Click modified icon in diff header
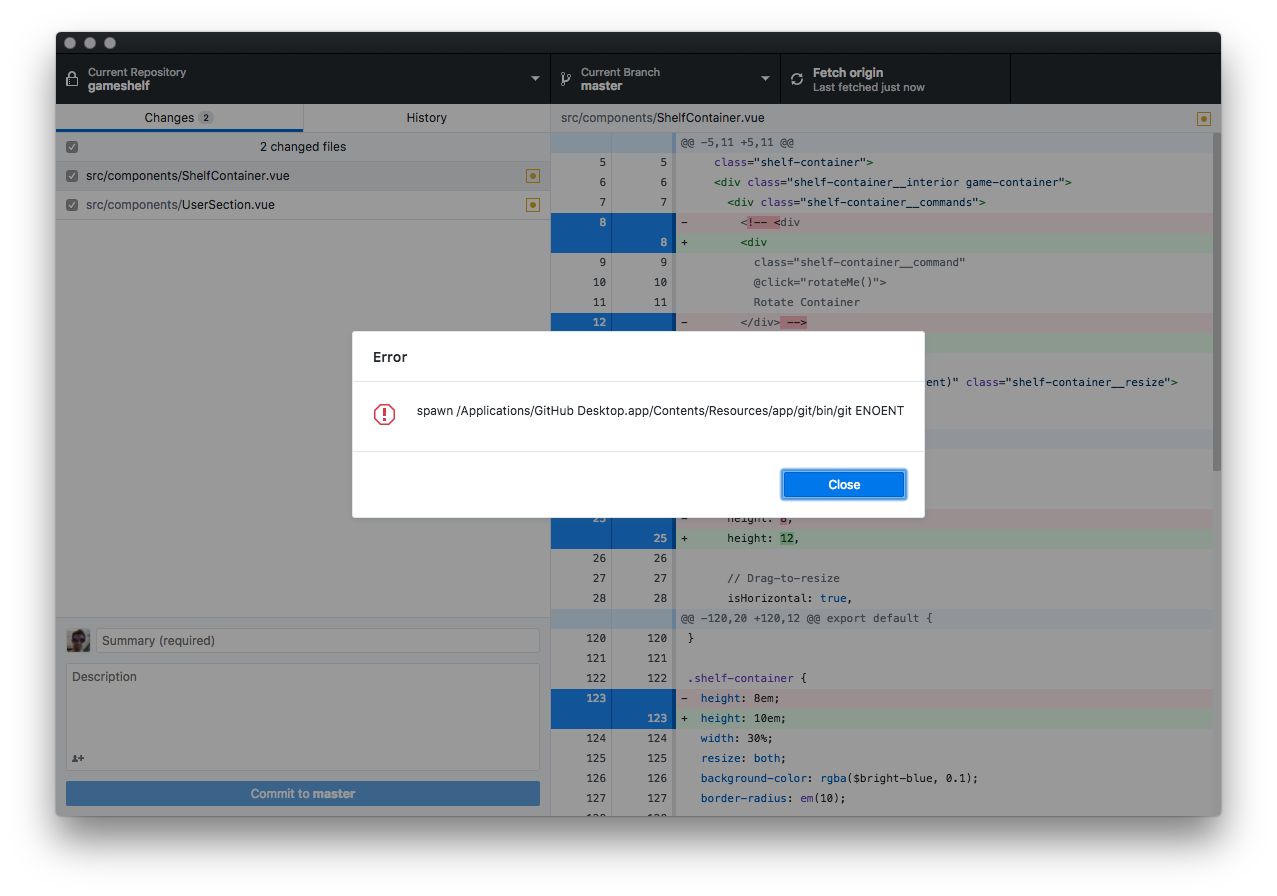The width and height of the screenshot is (1277, 896). 1204,118
